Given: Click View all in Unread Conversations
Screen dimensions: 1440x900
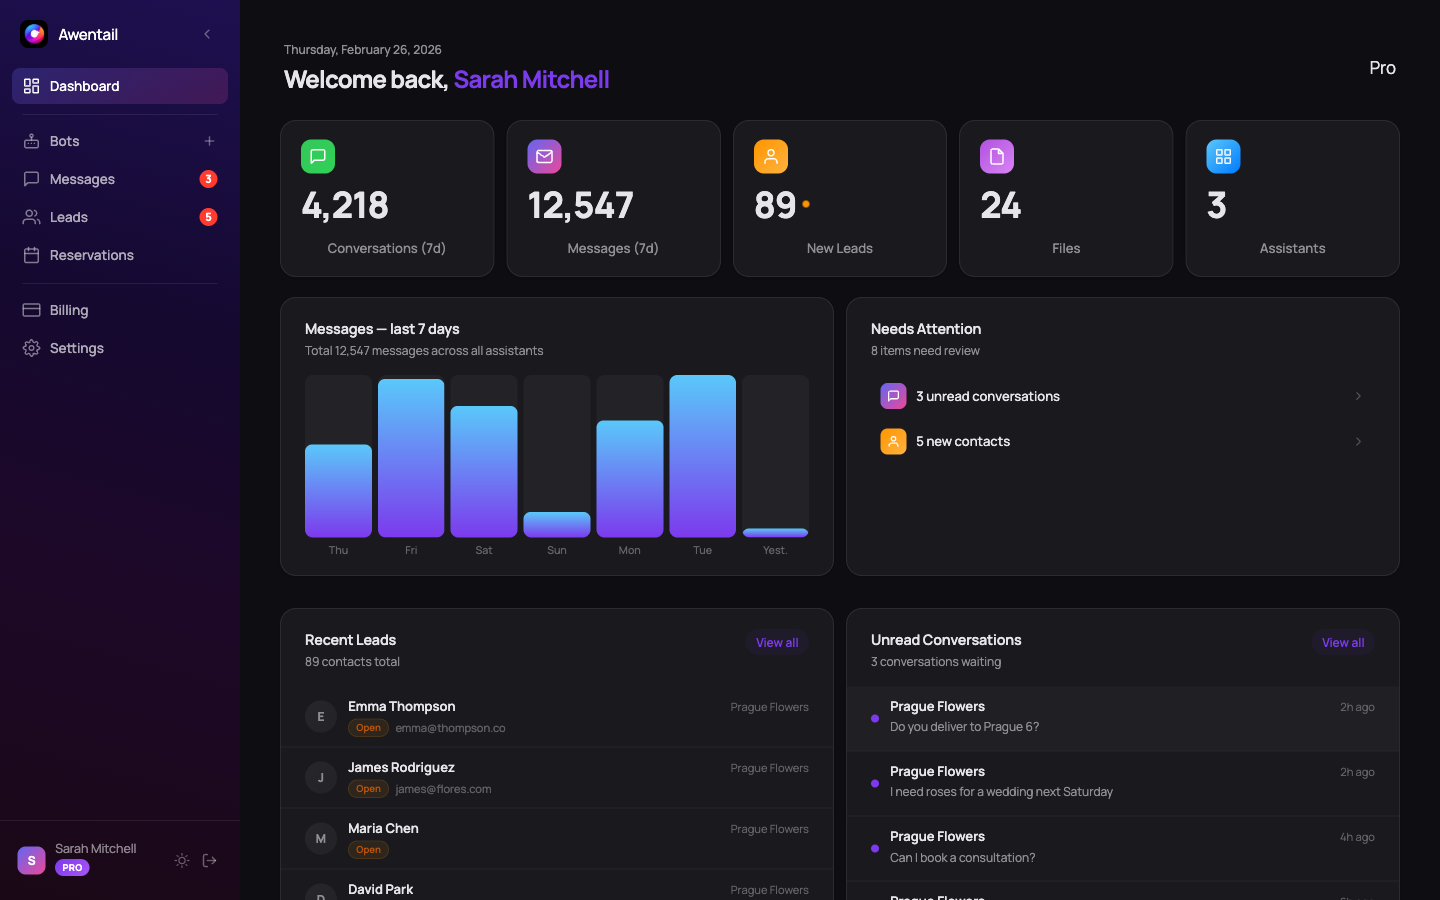Looking at the screenshot, I should 1342,642.
